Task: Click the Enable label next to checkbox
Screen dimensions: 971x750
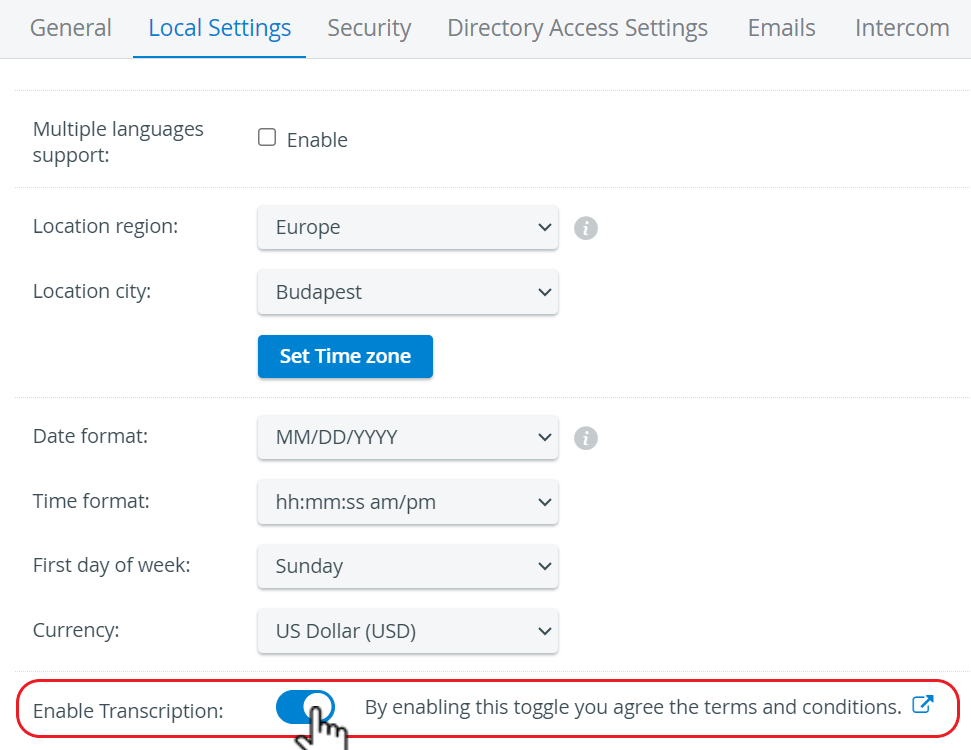Action: (317, 140)
